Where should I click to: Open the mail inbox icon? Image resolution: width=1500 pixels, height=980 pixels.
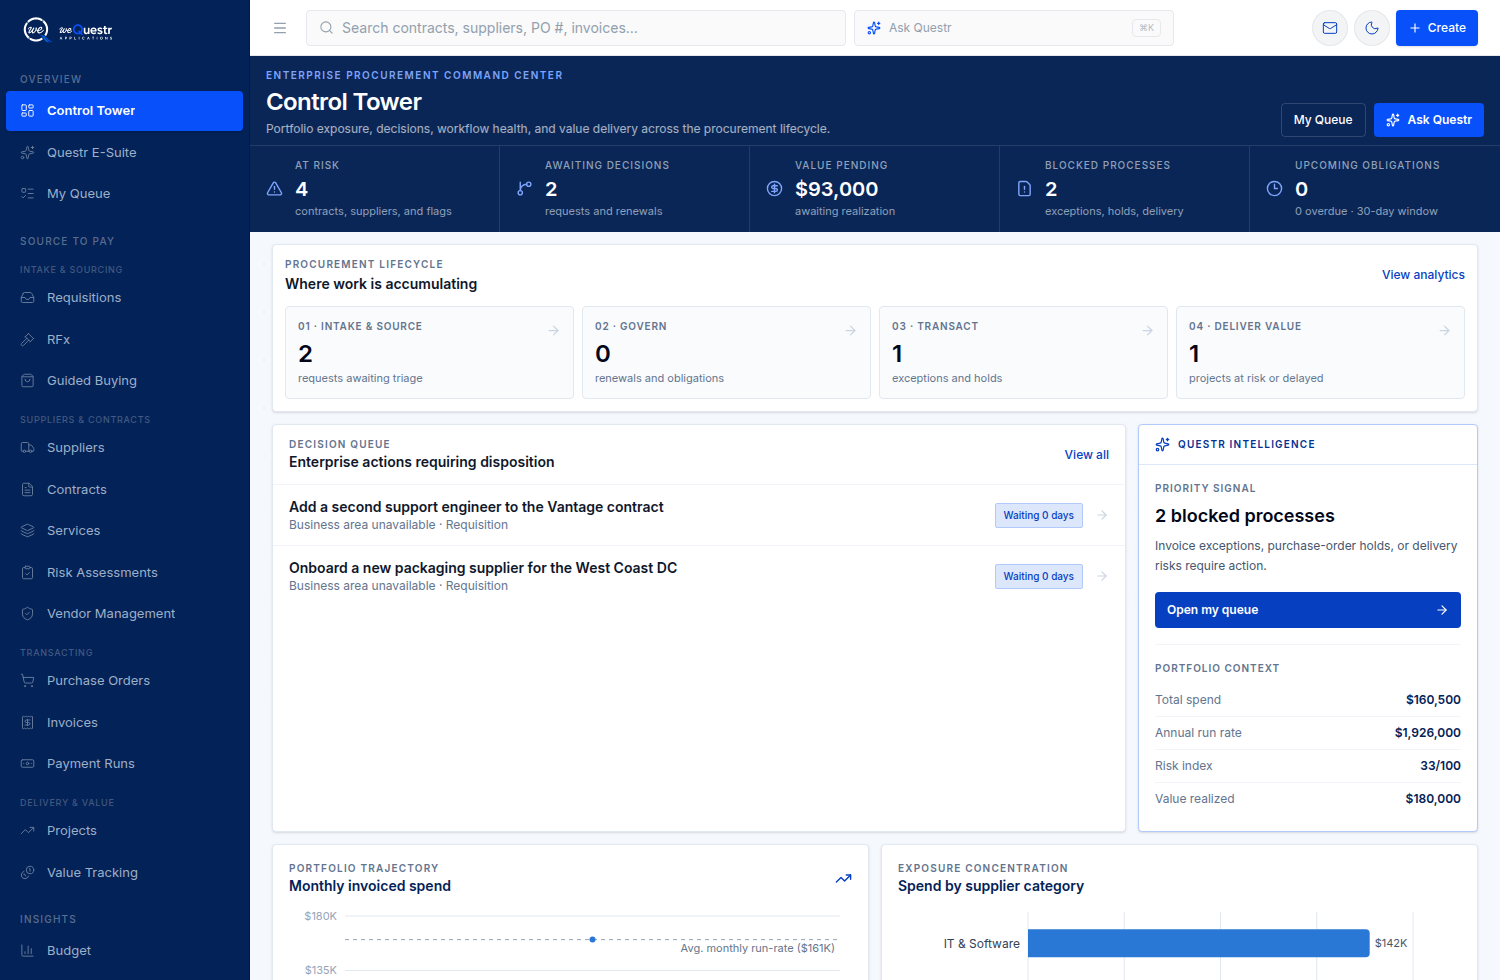(1330, 28)
